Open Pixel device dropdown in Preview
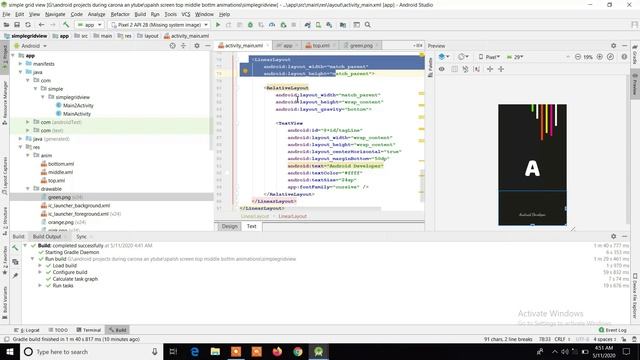This screenshot has height=360, width=640. point(489,57)
